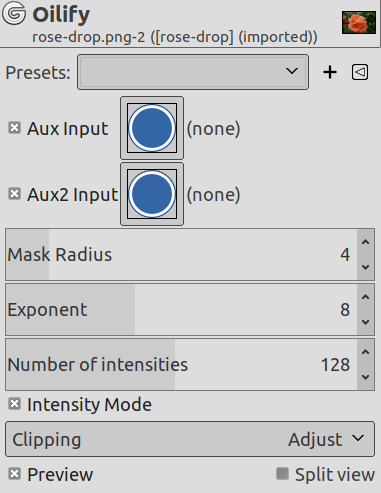The height and width of the screenshot is (493, 381).
Task: Set Exponent slider by clicking its bar
Action: (x=181, y=310)
